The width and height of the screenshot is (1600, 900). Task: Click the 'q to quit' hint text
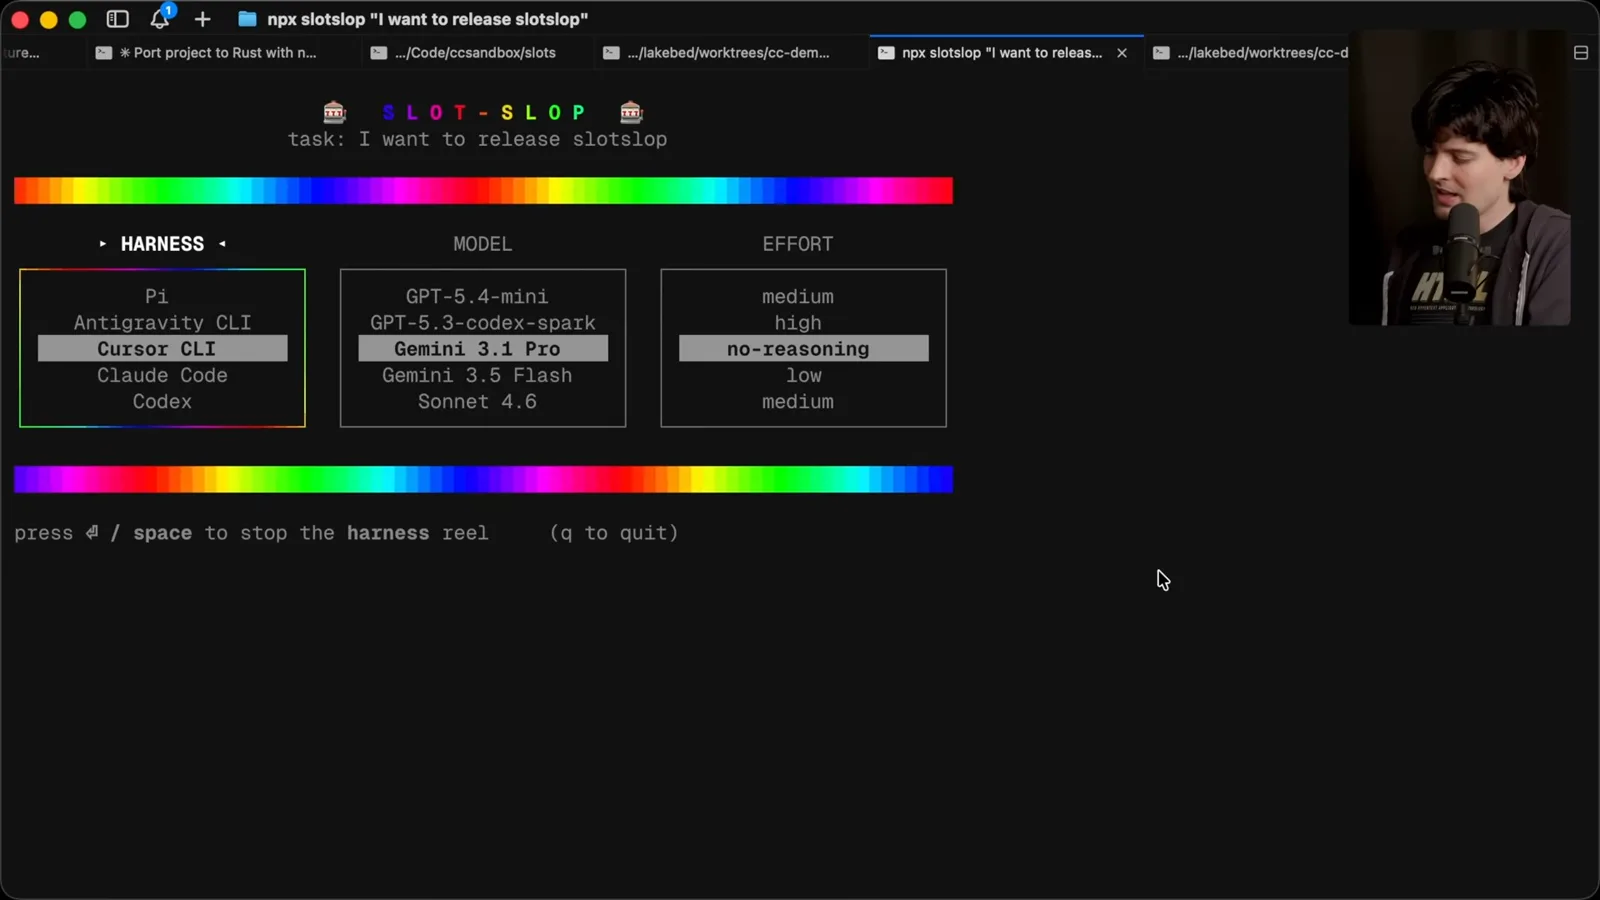click(614, 533)
